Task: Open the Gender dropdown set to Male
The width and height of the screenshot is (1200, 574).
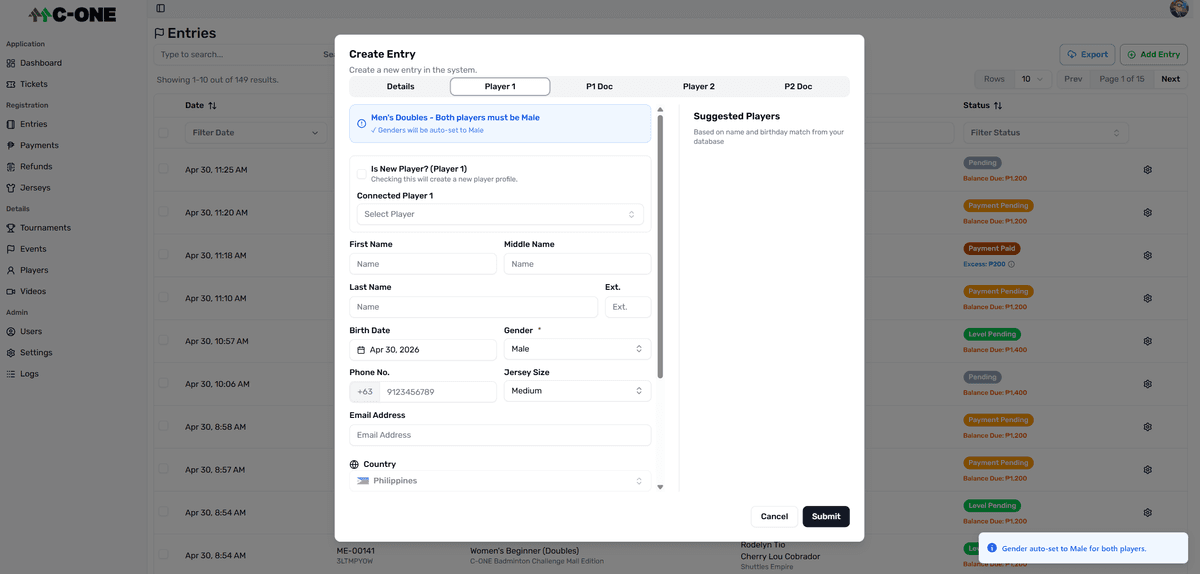Action: coord(577,349)
